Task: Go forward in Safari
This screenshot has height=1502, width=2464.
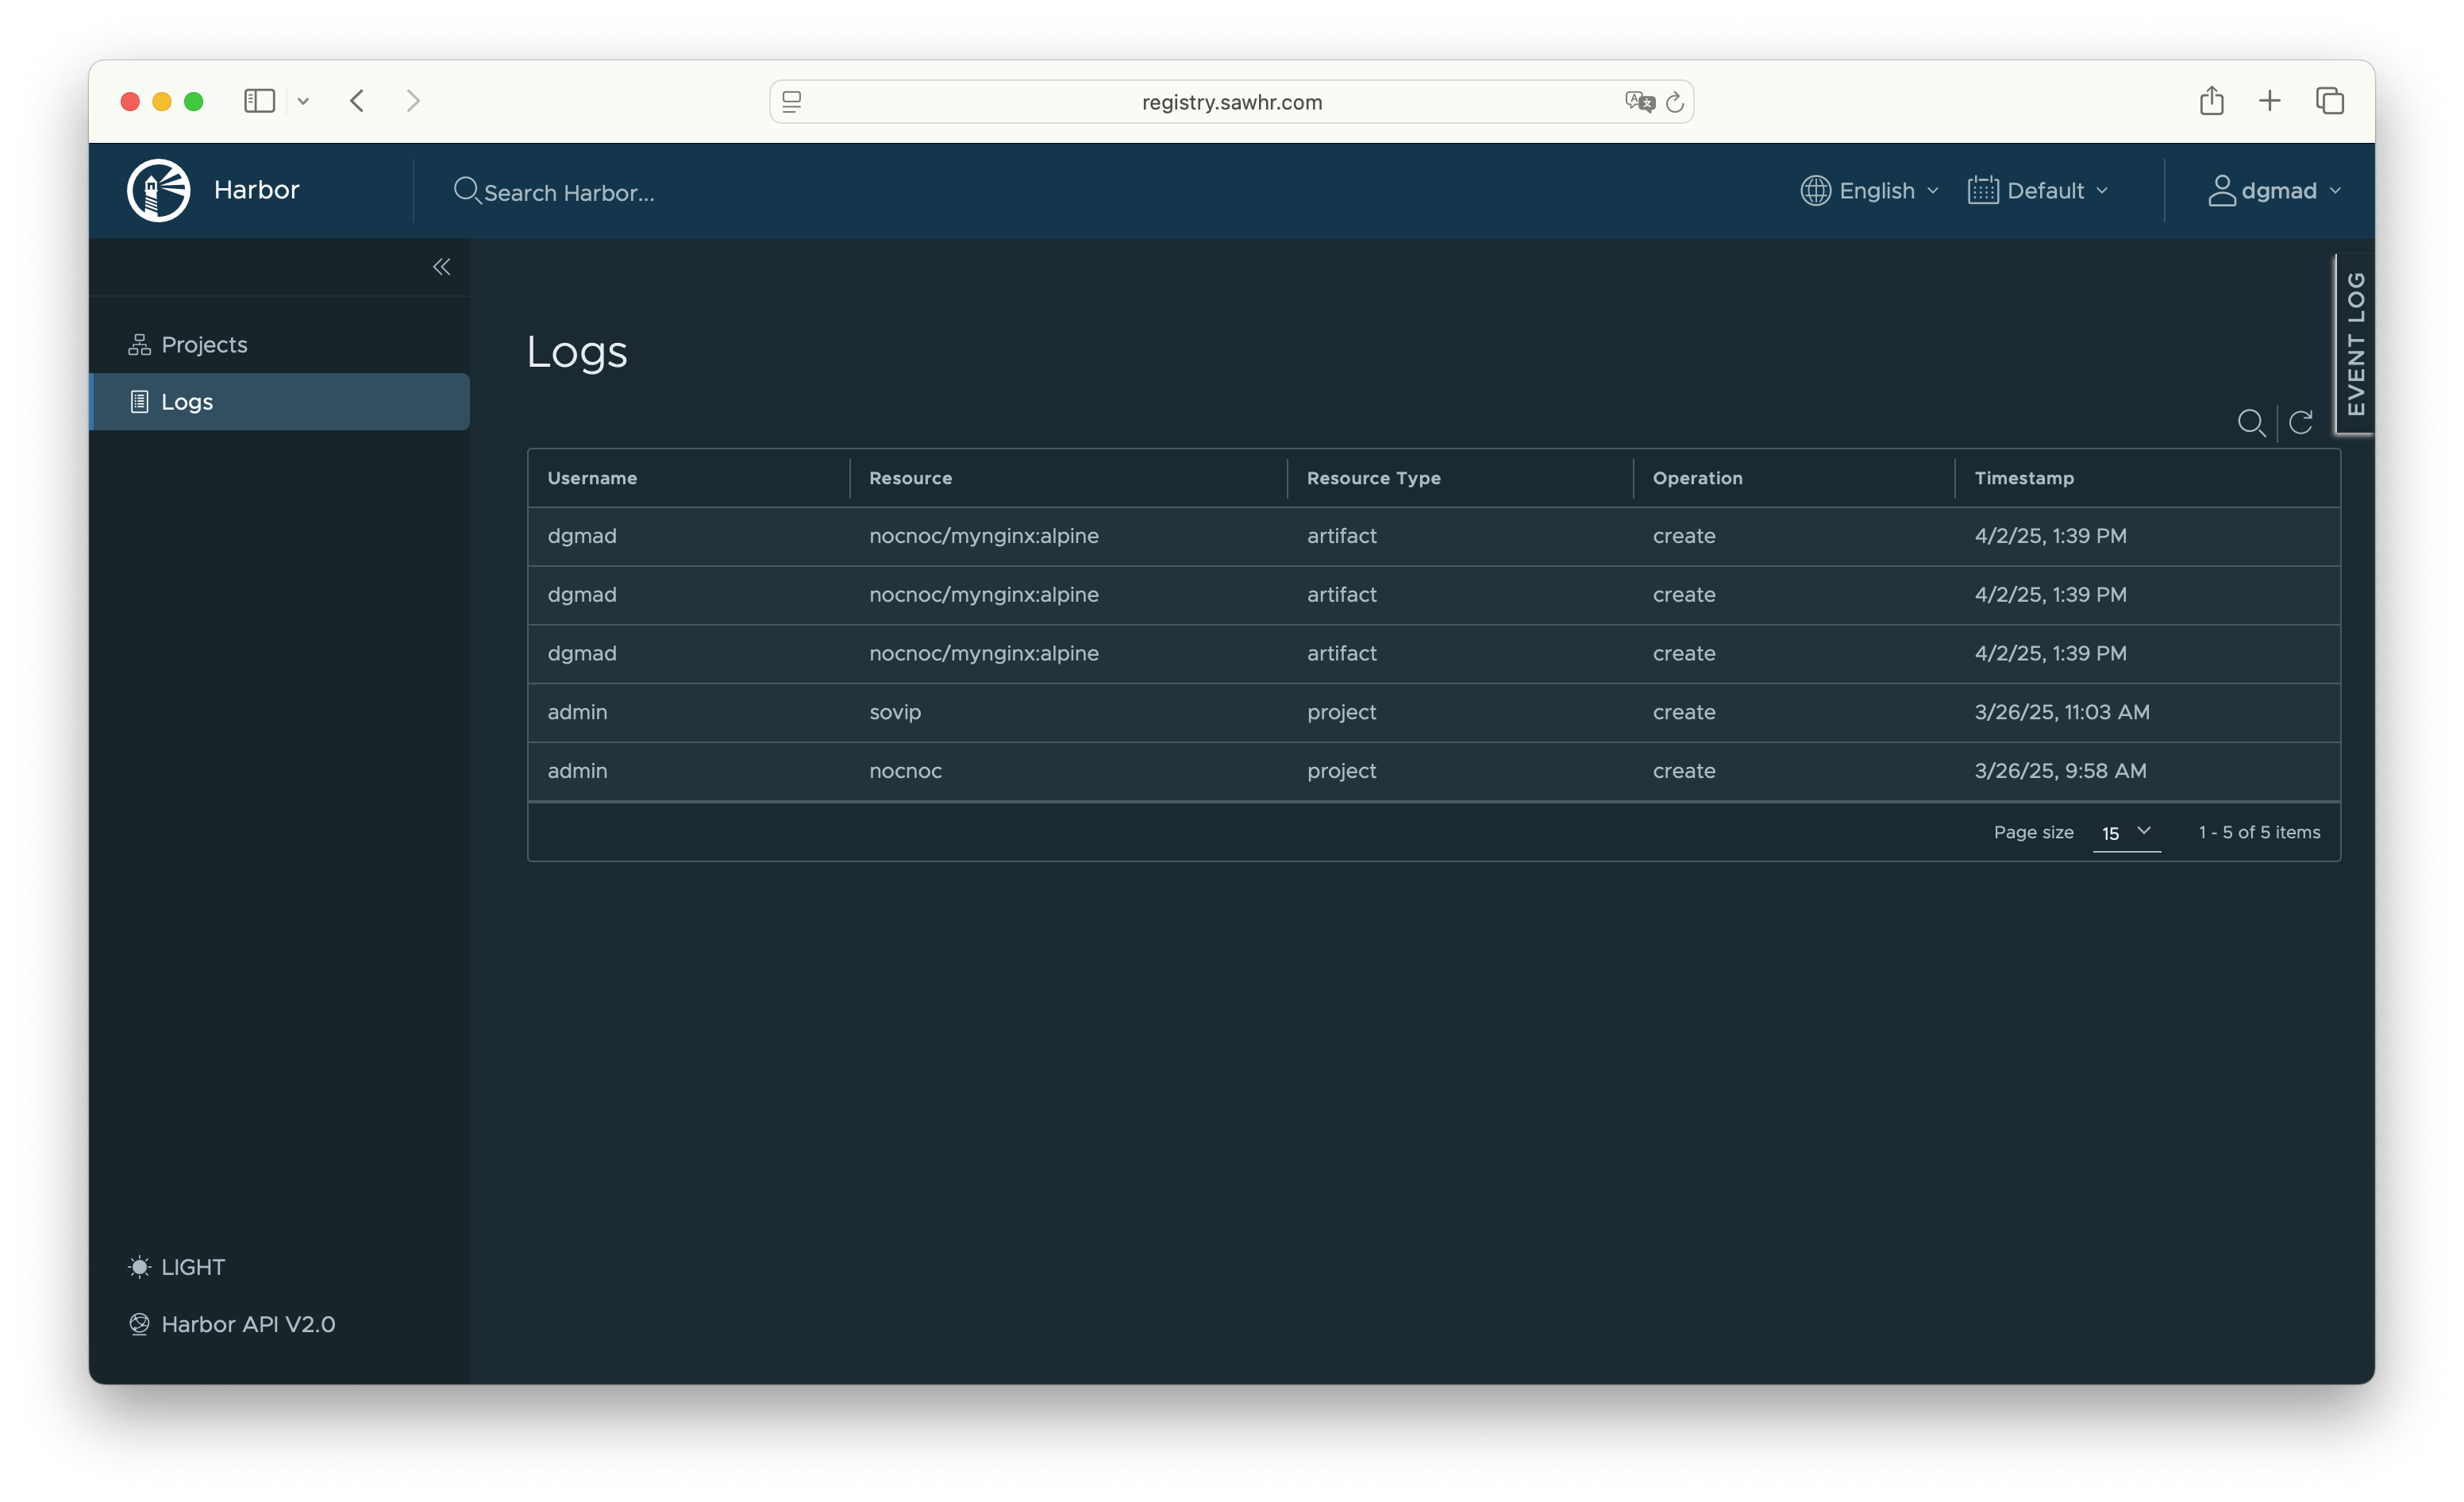Action: coord(413,101)
